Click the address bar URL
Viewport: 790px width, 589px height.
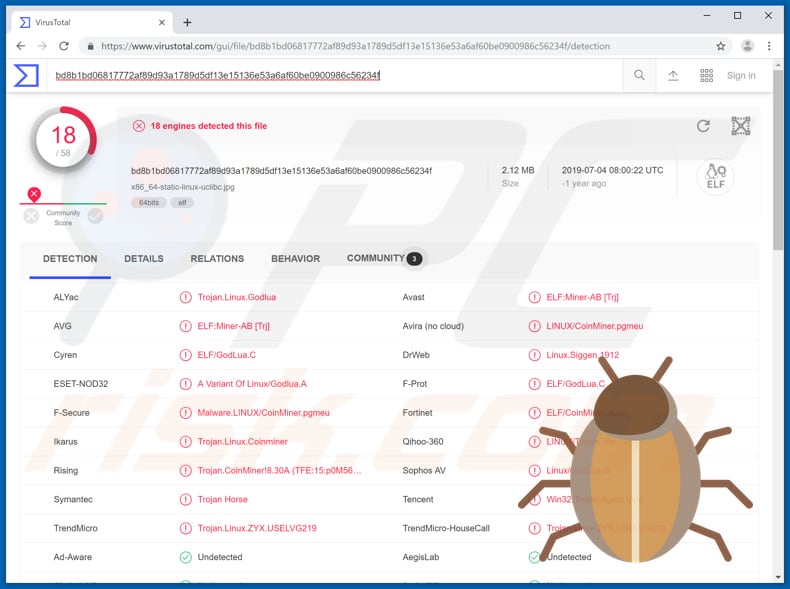356,46
